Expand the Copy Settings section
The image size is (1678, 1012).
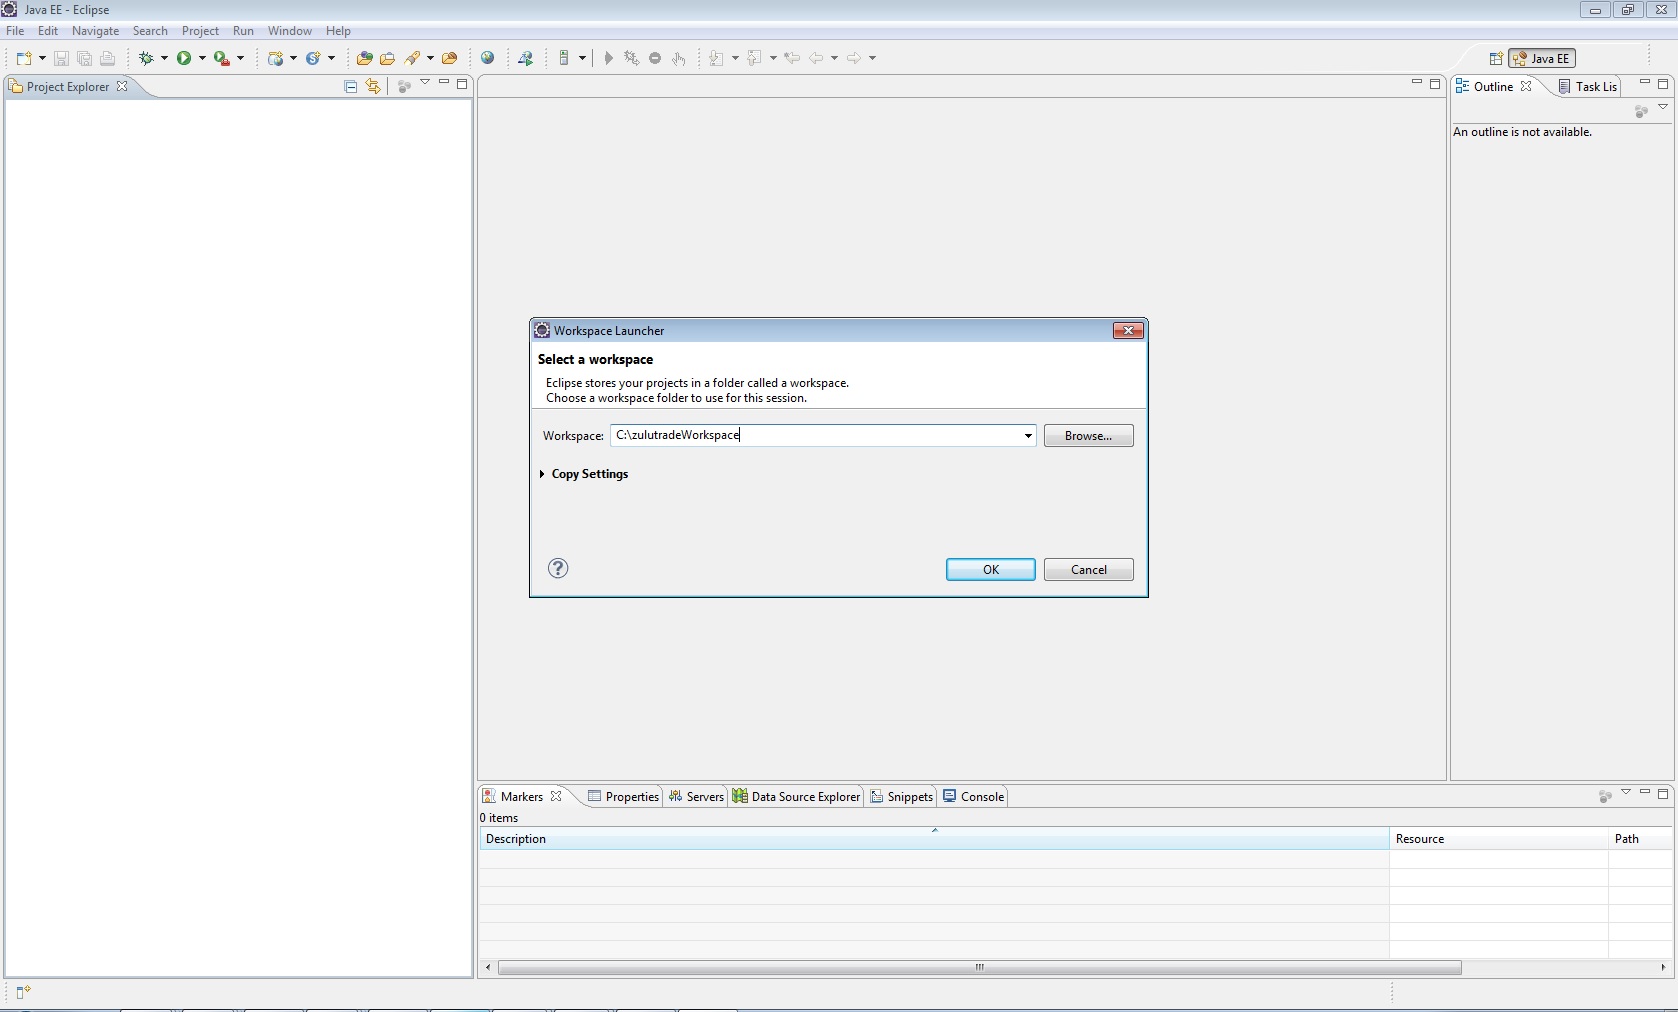tap(542, 474)
